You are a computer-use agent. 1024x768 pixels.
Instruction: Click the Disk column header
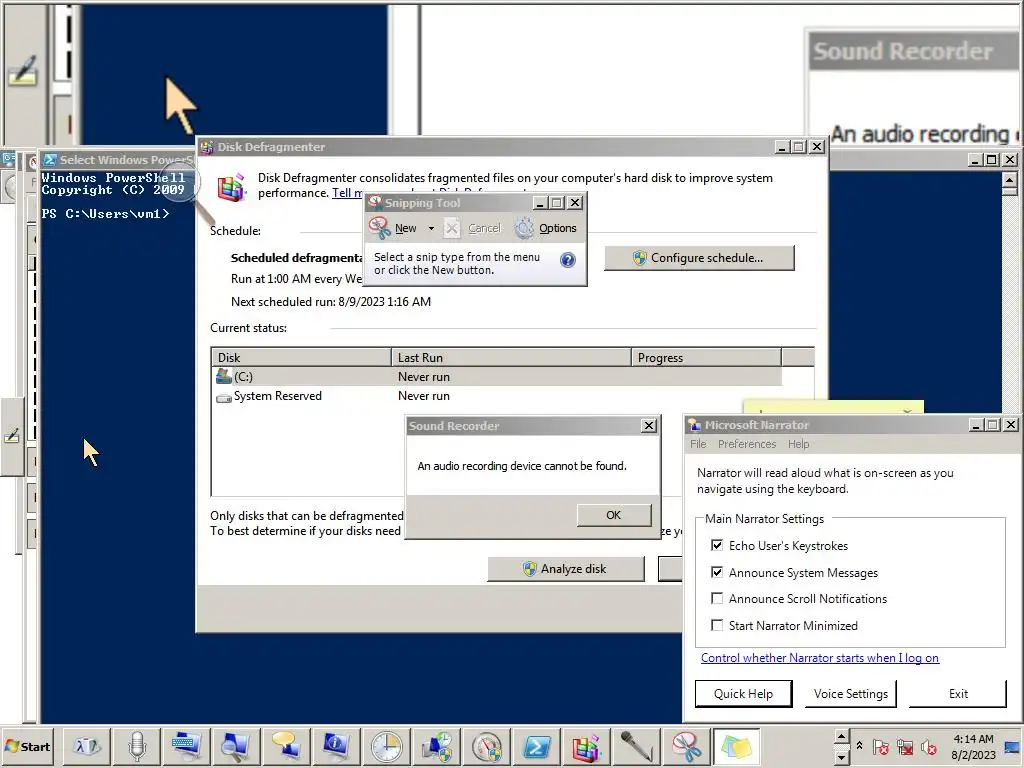point(302,357)
